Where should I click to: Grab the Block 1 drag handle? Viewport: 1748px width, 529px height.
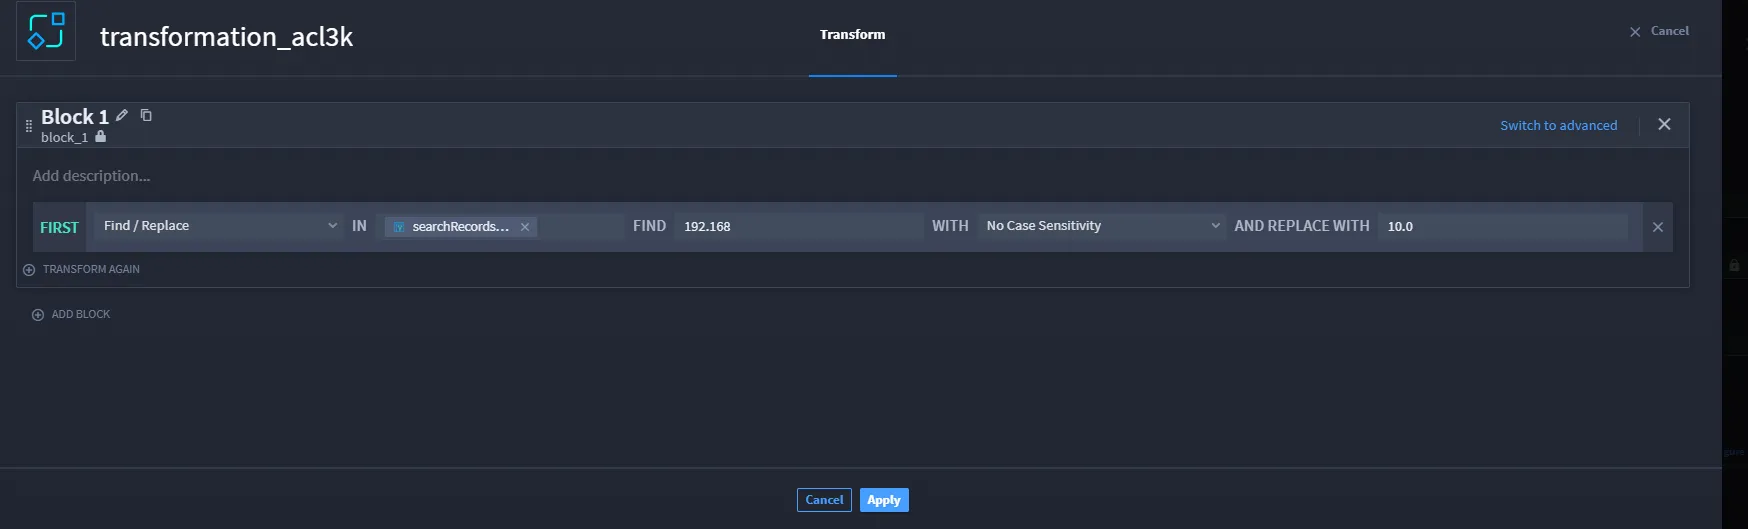tap(28, 126)
